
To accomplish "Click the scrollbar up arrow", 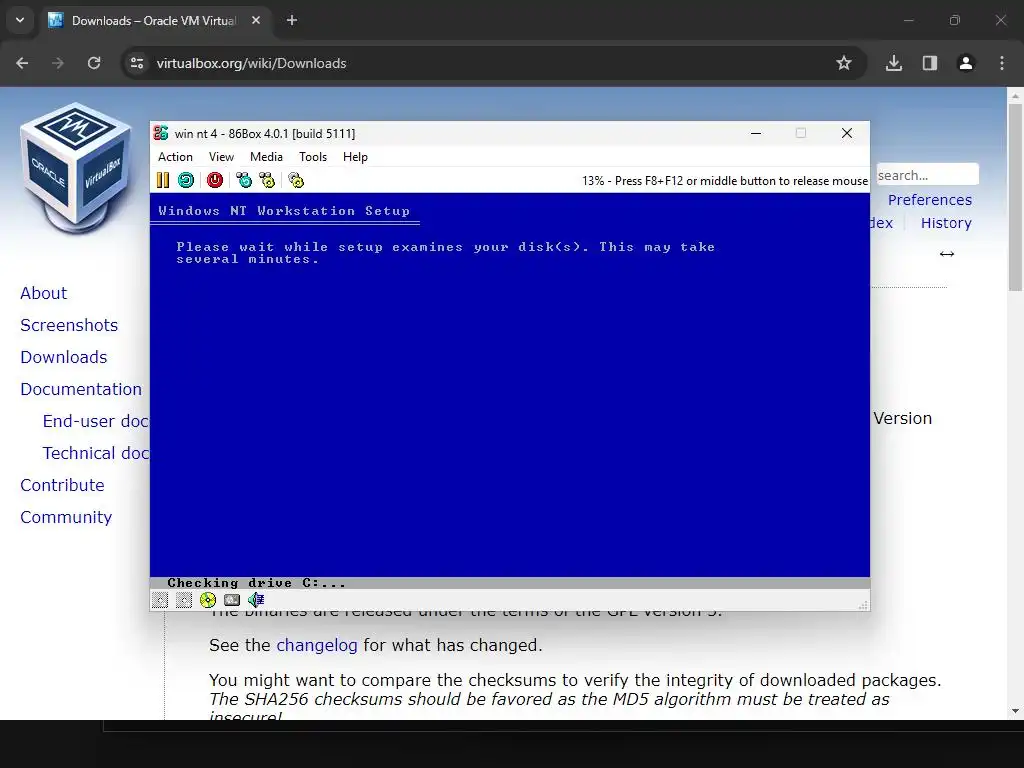I will 1015,95.
